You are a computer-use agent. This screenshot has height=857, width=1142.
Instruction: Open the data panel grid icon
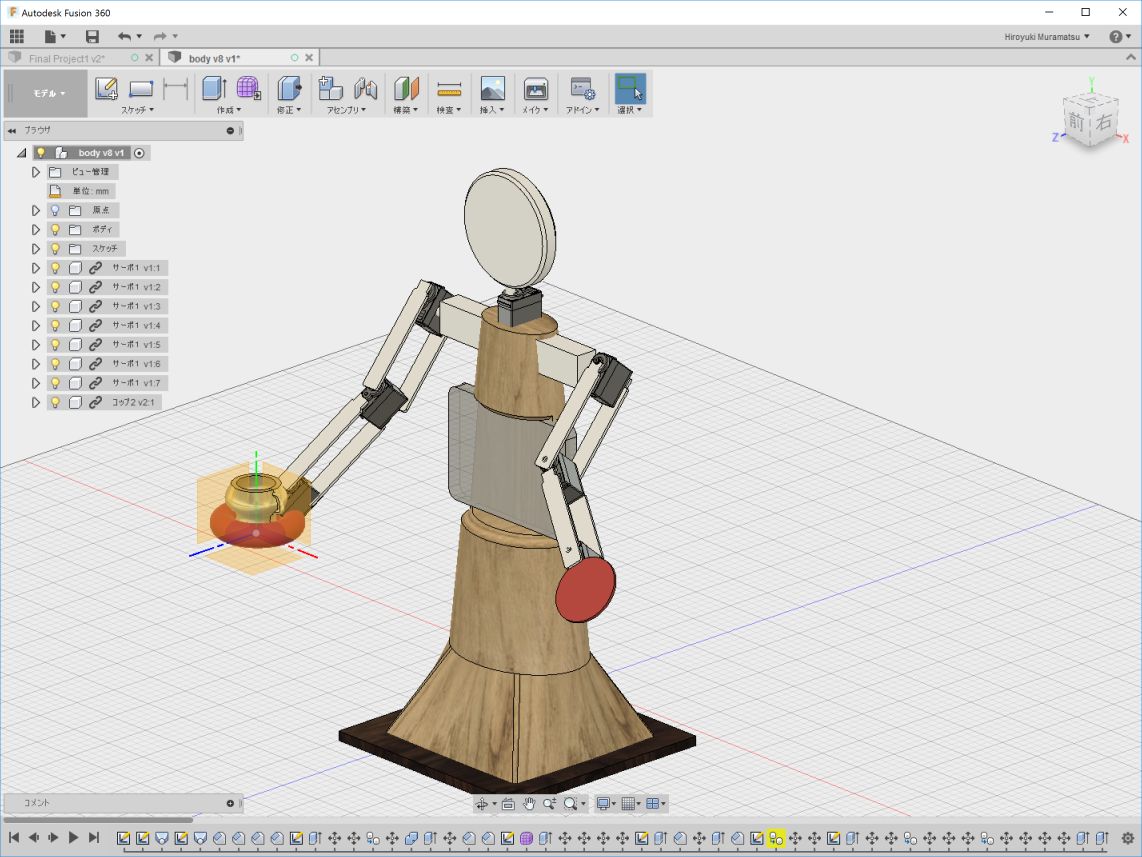17,36
